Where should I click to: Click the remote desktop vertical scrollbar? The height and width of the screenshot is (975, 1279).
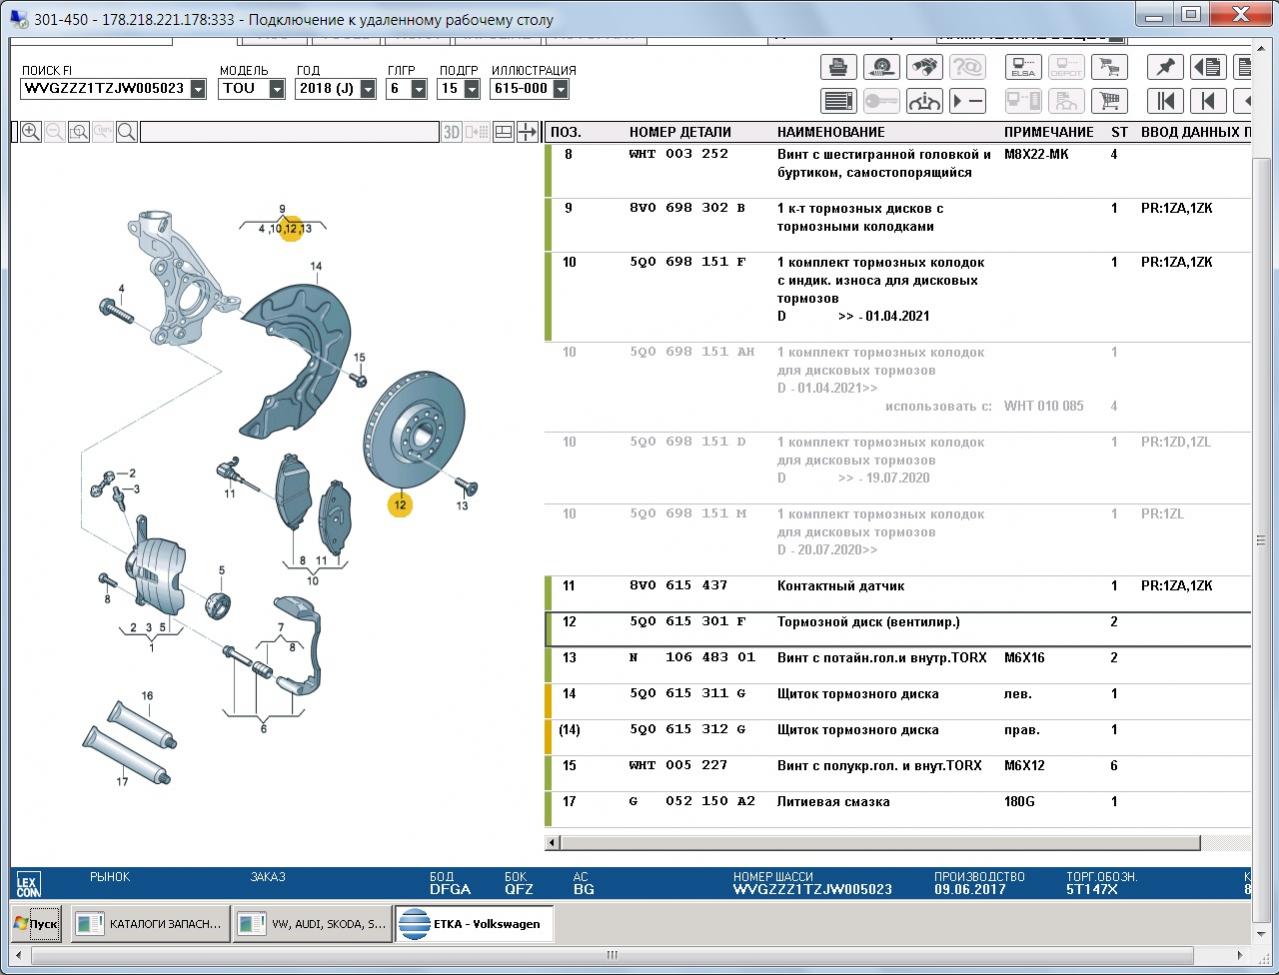pyautogui.click(x=1262, y=540)
